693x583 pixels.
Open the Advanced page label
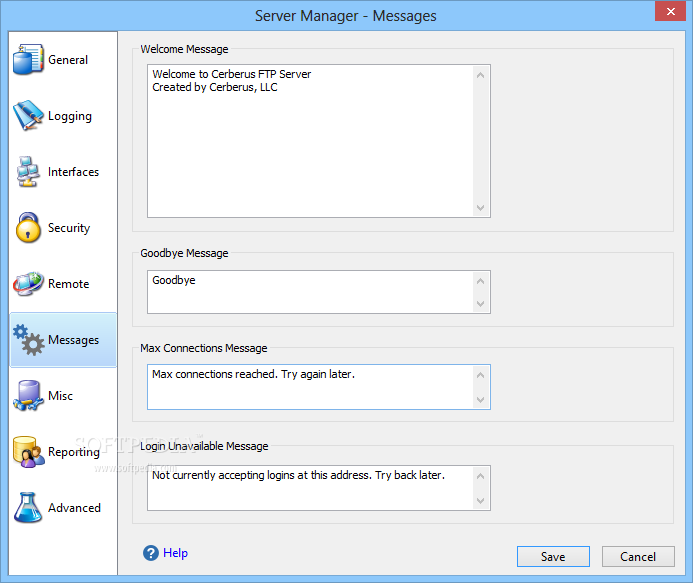click(x=74, y=508)
